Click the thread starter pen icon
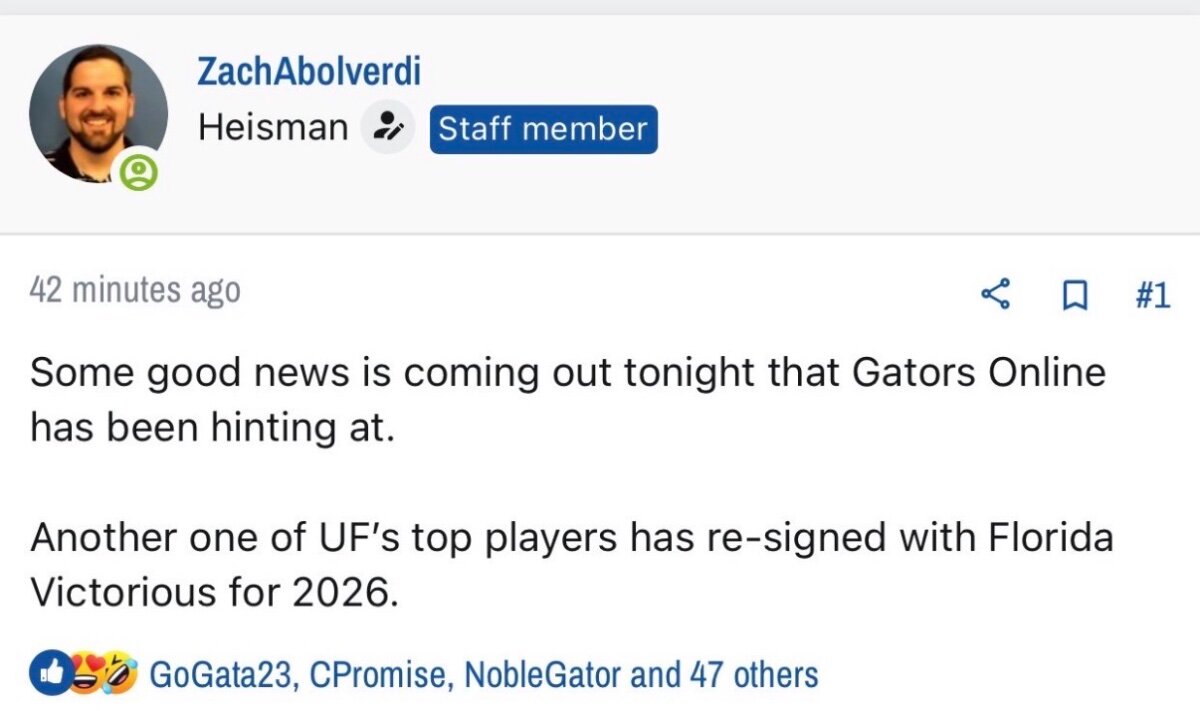 (x=387, y=129)
